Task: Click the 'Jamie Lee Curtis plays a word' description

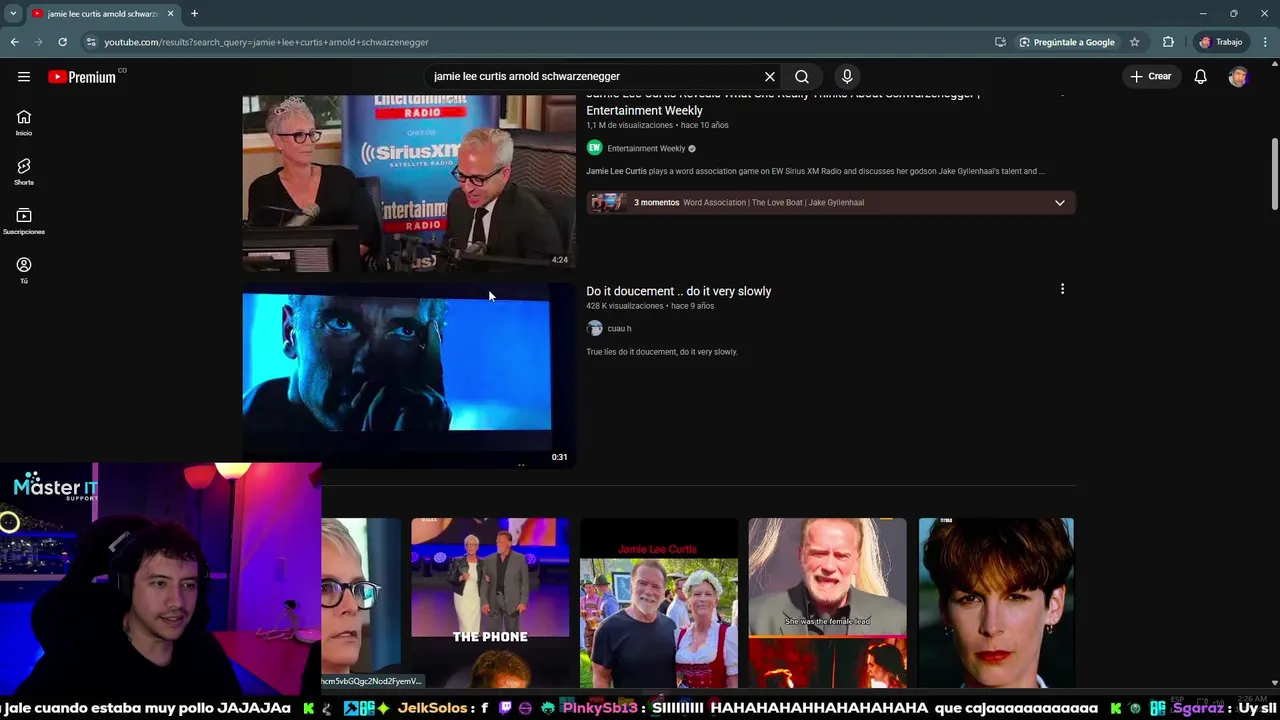Action: coord(815,171)
